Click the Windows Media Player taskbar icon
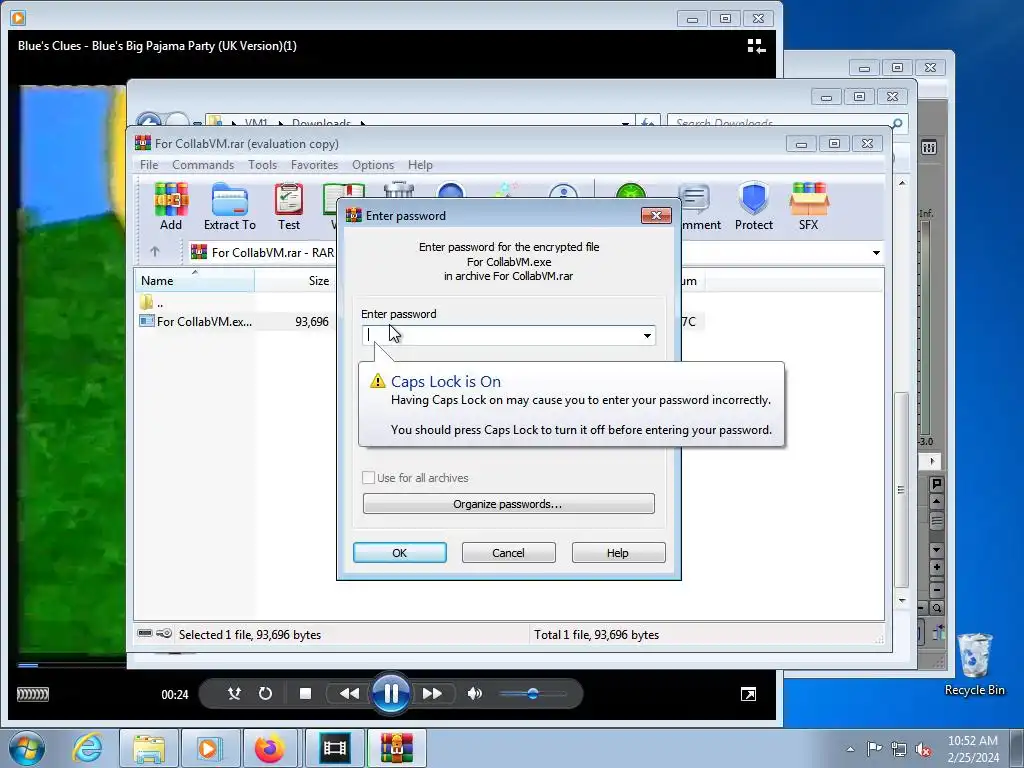1024x768 pixels. [x=210, y=748]
